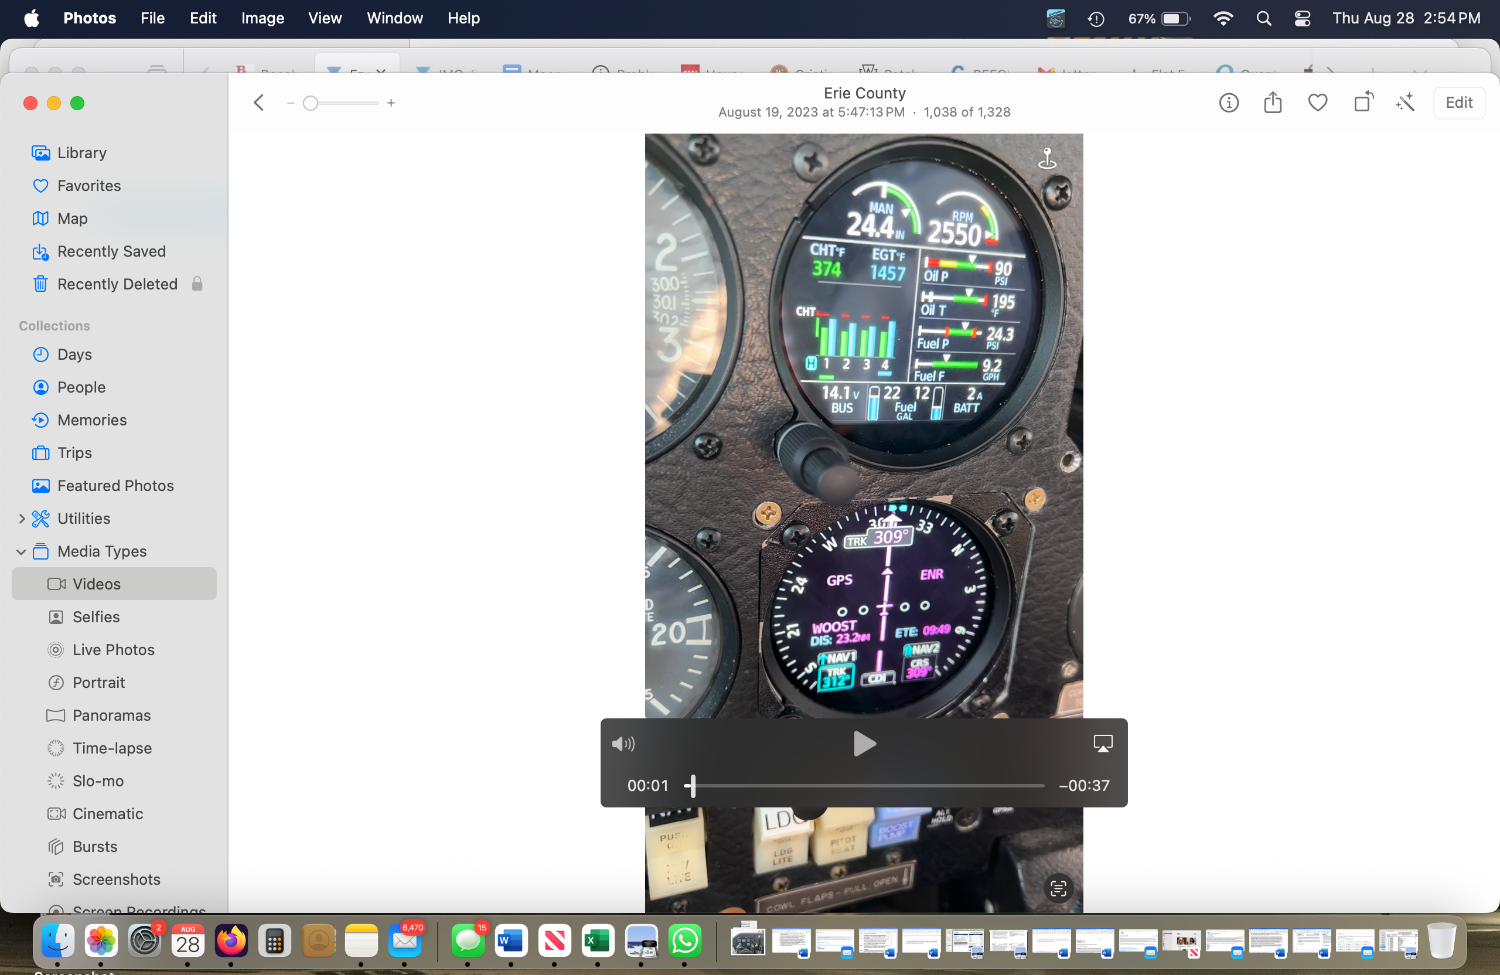Open the File menu
Screen dimensions: 1500x975
coord(153,18)
